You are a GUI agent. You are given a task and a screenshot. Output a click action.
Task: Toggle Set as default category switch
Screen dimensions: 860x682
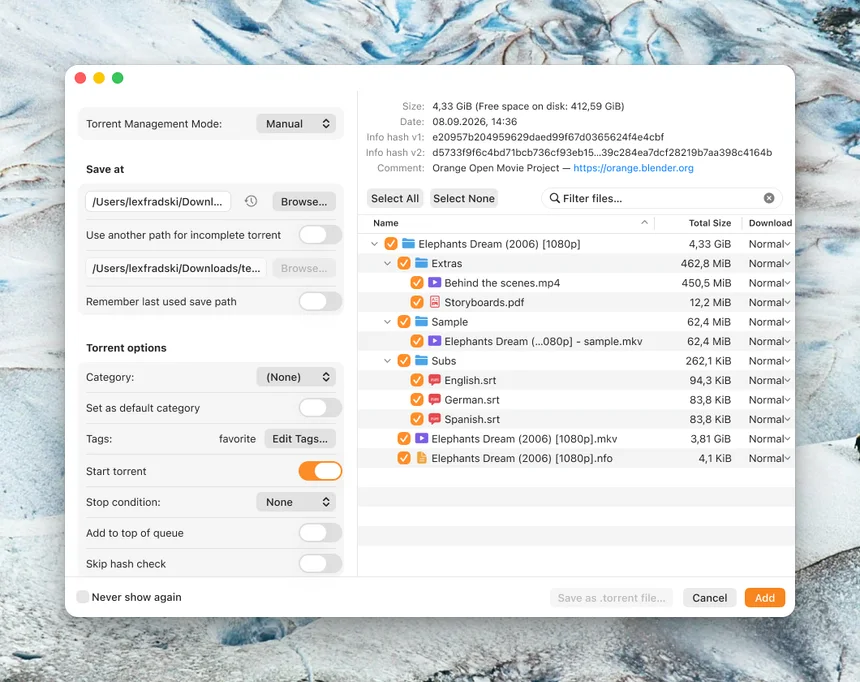click(320, 408)
